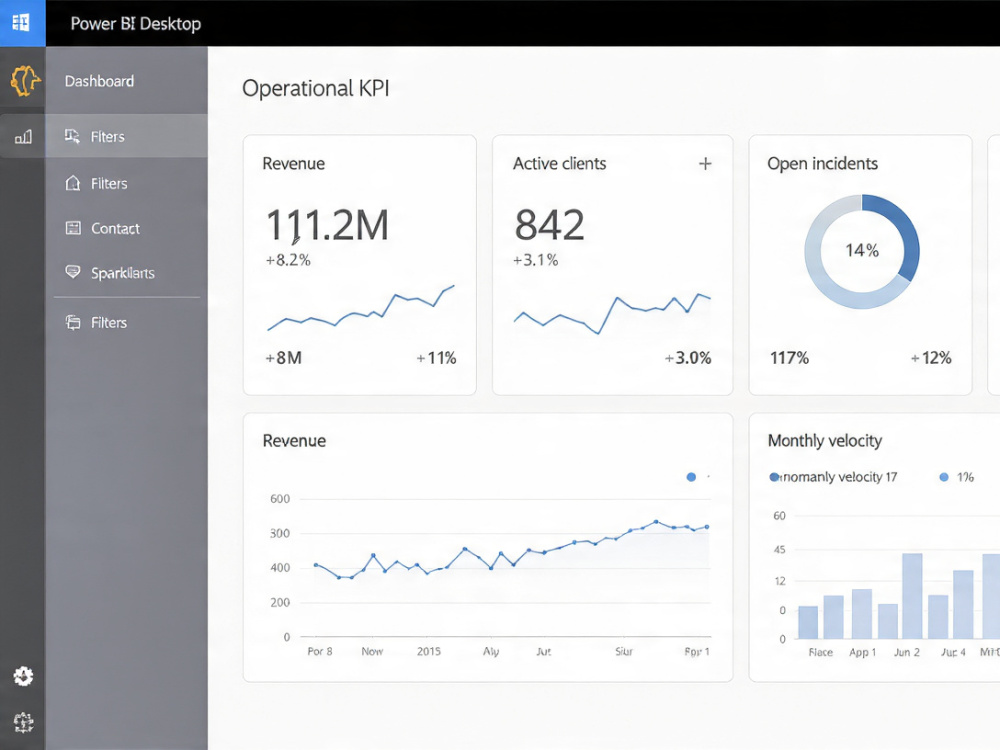Open the bar chart view icon in left rail
1000x750 pixels.
23,136
